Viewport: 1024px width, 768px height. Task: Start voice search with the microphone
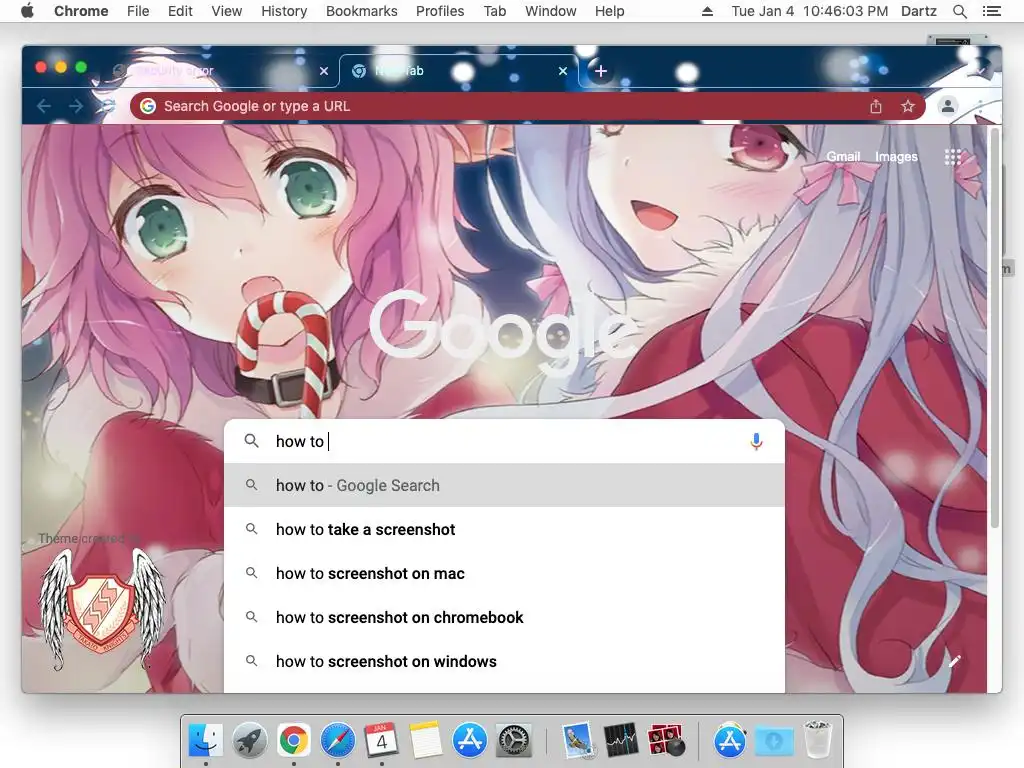coord(756,441)
